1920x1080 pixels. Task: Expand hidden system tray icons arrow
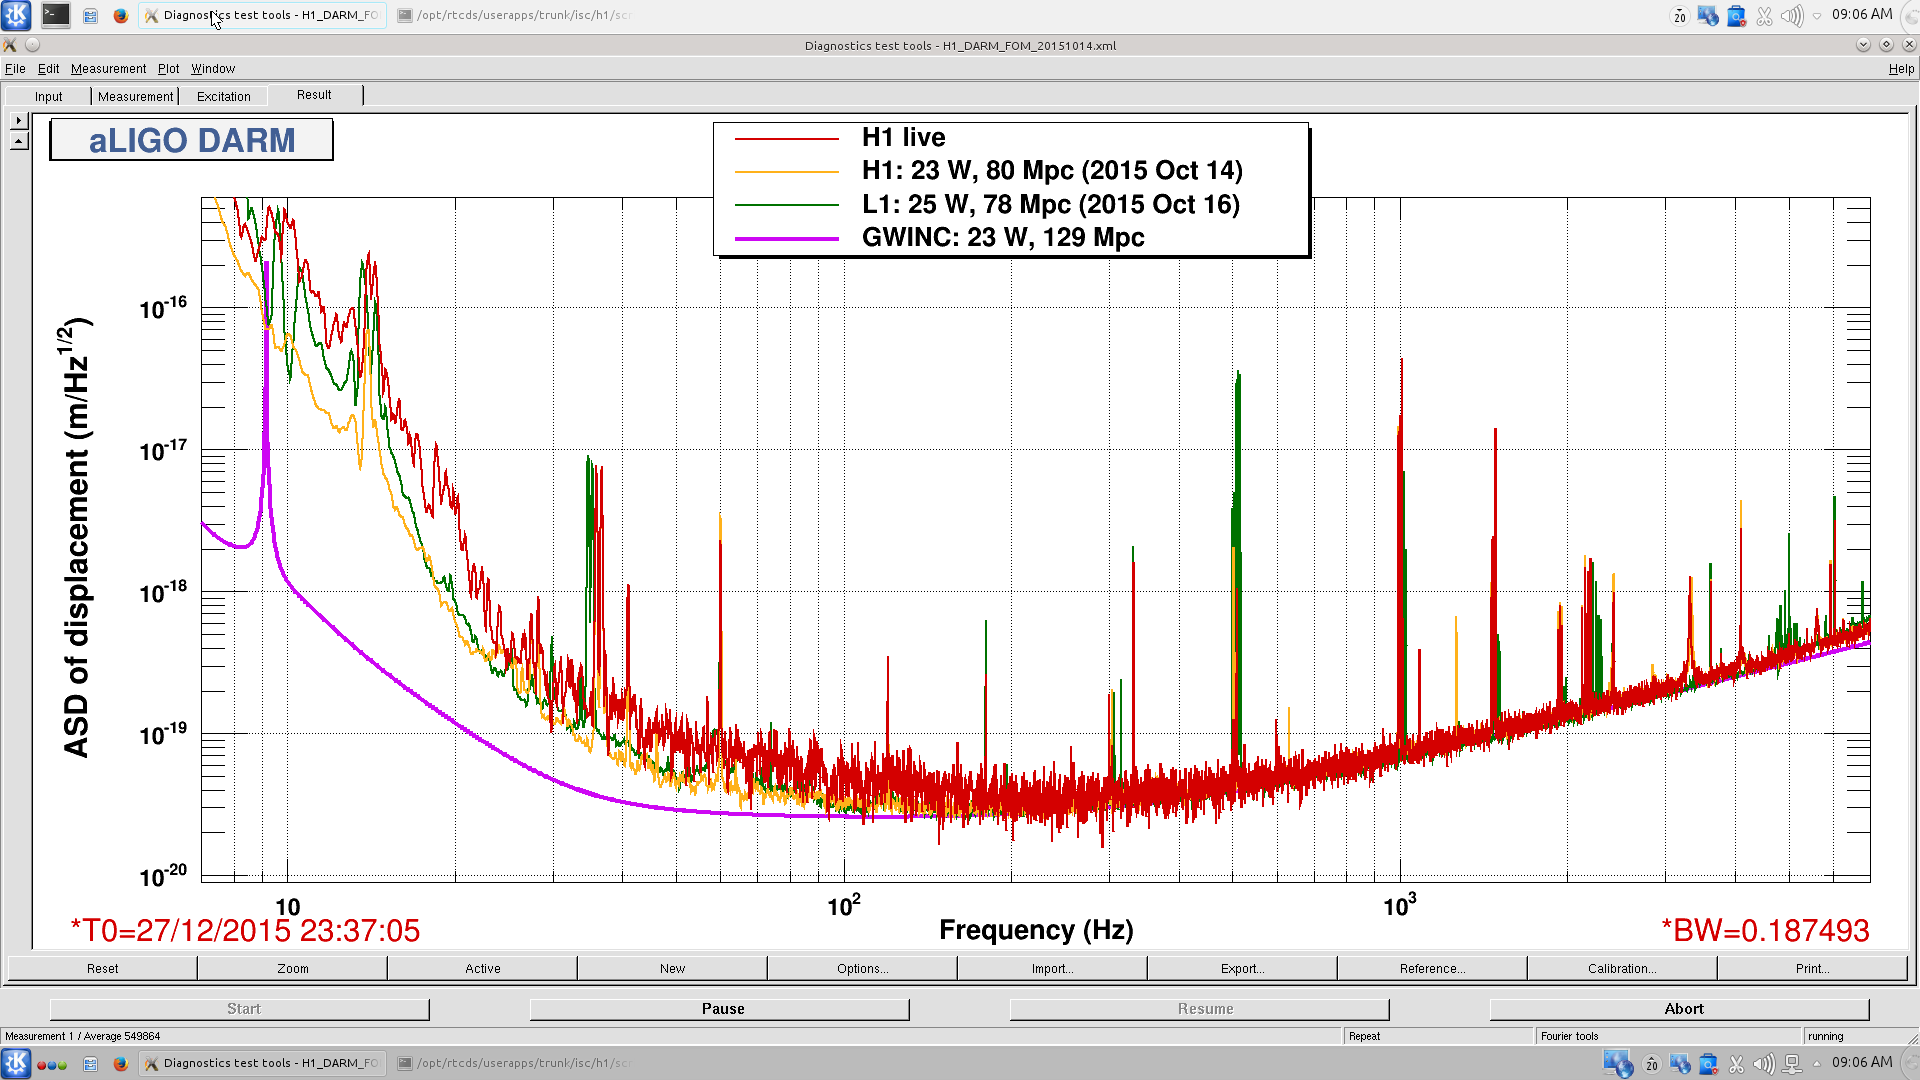(1817, 15)
